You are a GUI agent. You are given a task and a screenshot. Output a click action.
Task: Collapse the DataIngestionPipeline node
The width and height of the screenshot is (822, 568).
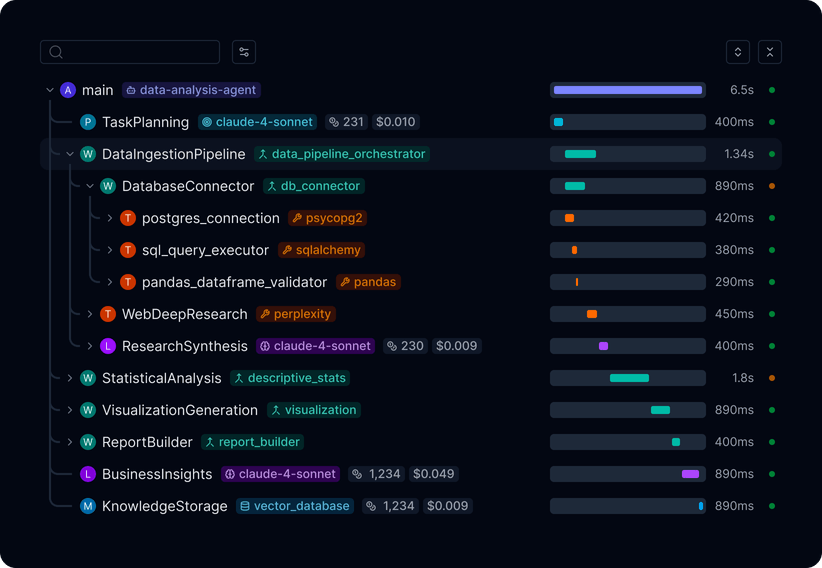(70, 154)
